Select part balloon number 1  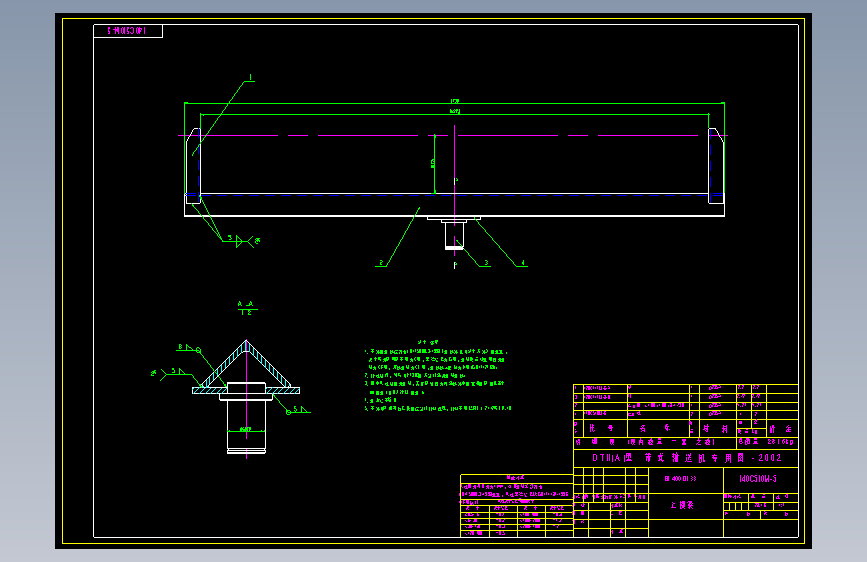pyautogui.click(x=250, y=77)
